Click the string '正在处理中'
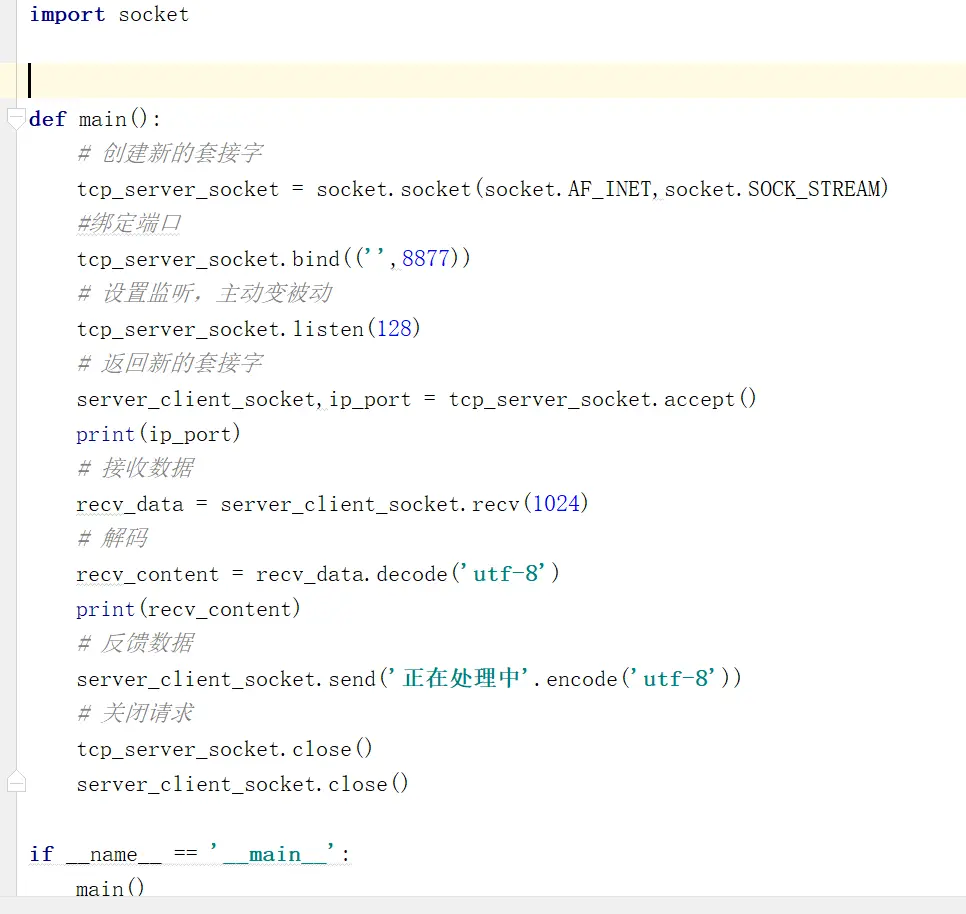This screenshot has width=966, height=914. click(461, 678)
